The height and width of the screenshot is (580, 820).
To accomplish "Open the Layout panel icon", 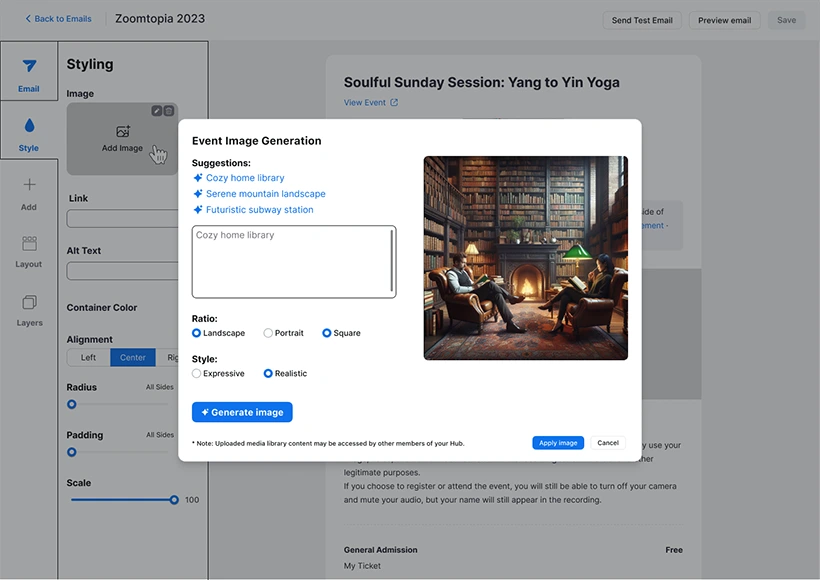I will 28,250.
